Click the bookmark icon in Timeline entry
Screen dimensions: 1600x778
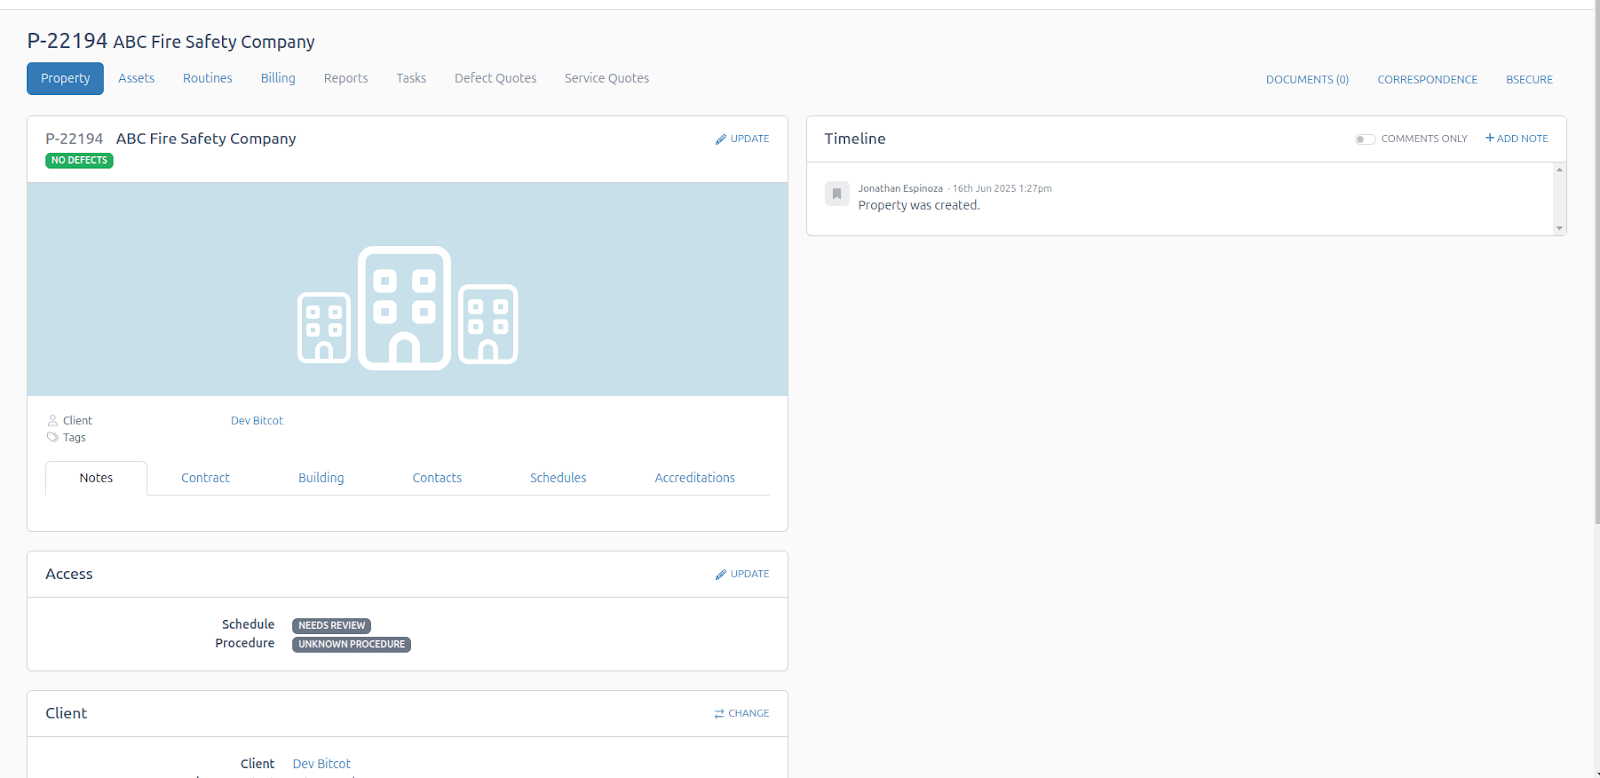pyautogui.click(x=837, y=194)
